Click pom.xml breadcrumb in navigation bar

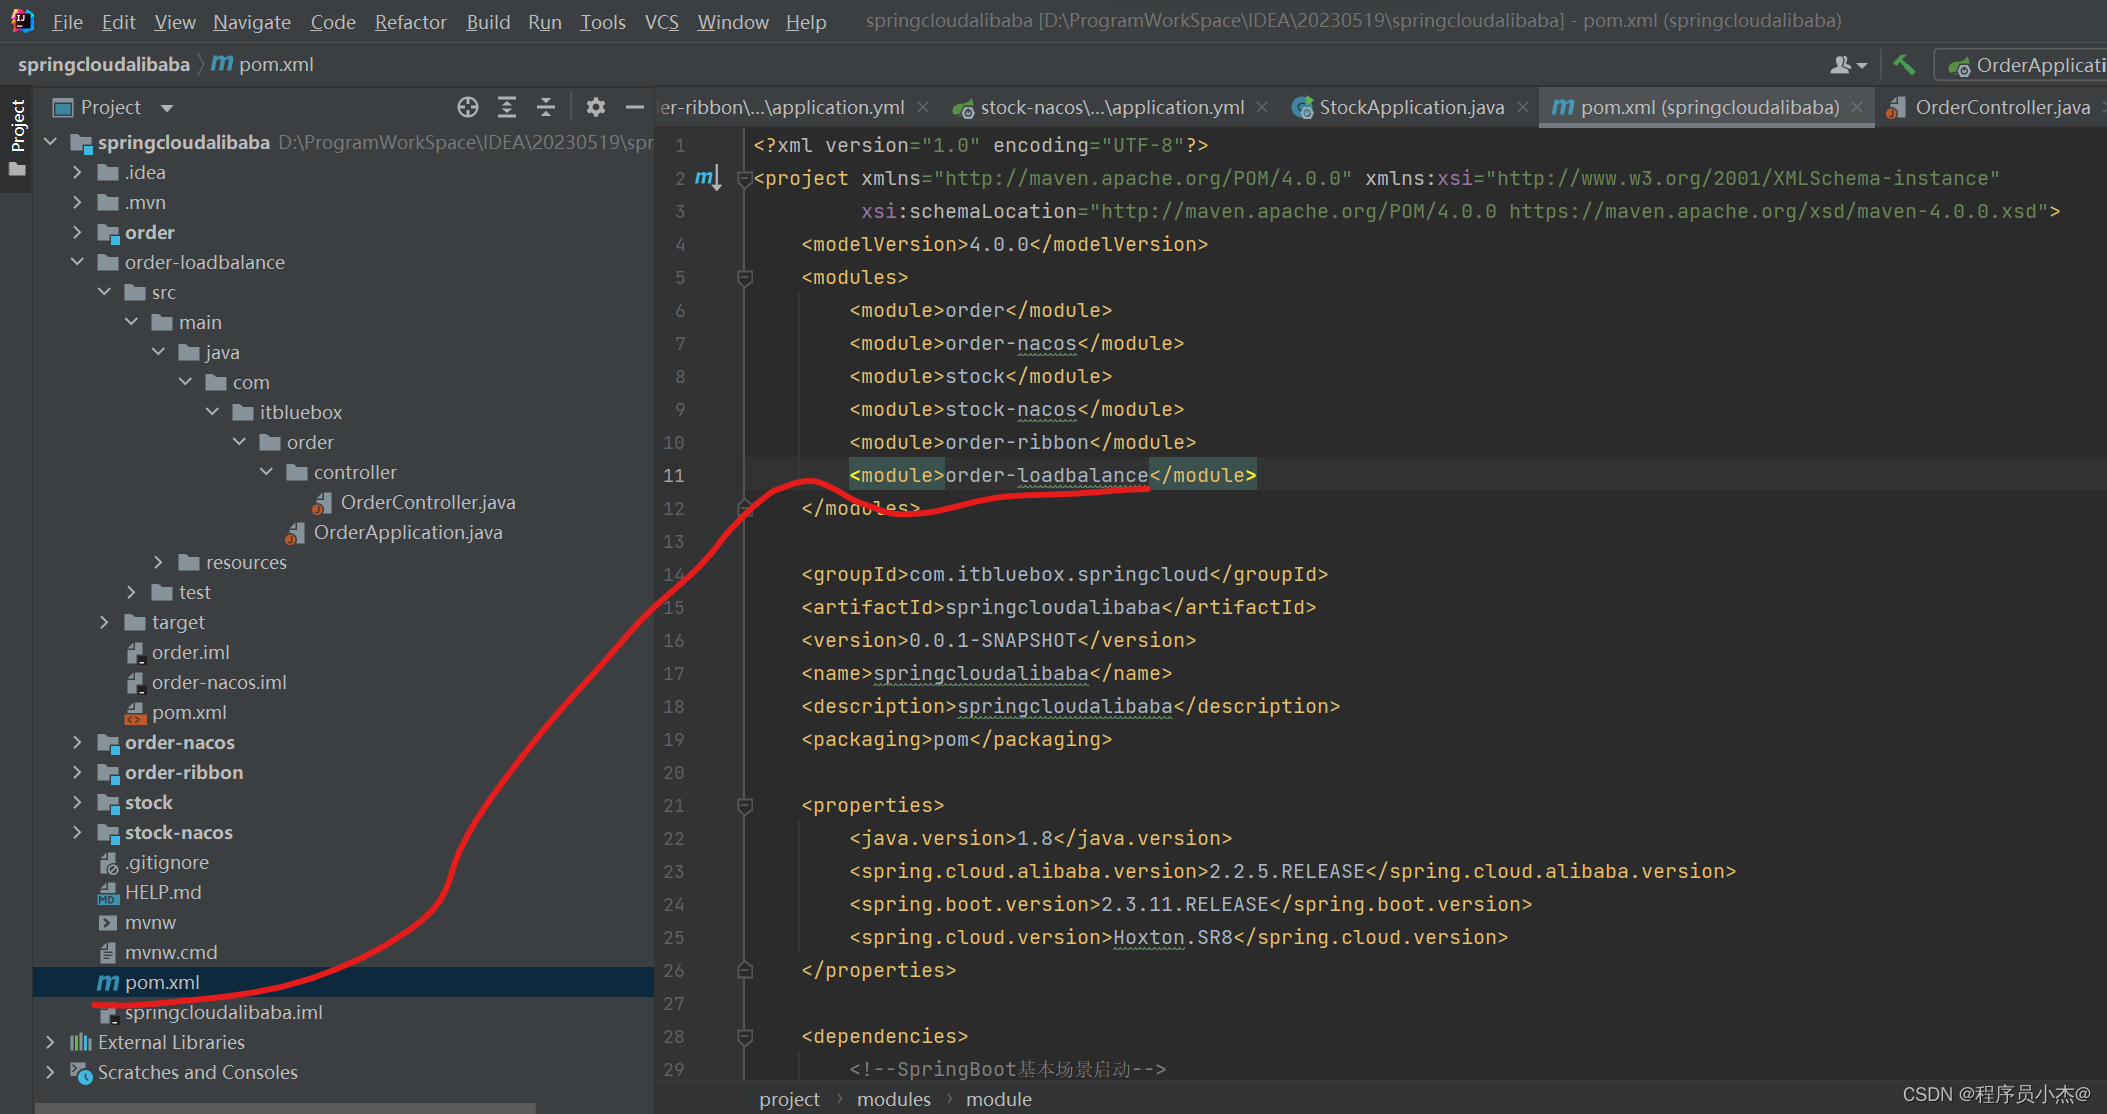coord(263,65)
